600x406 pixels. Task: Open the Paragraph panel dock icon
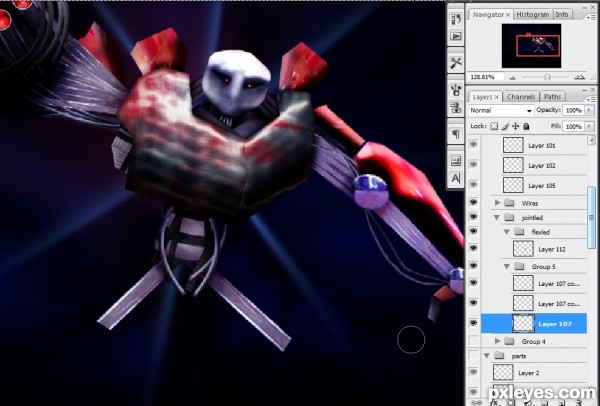point(456,134)
